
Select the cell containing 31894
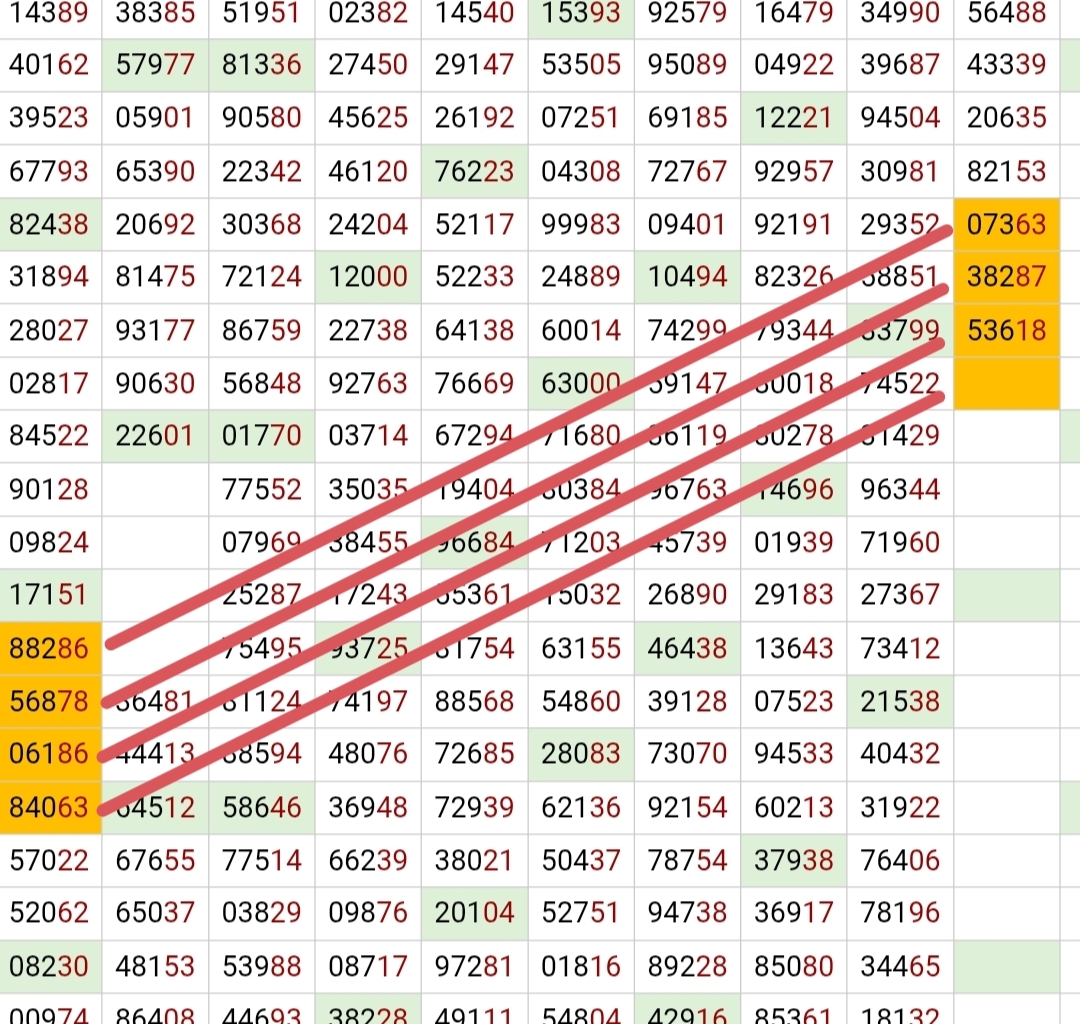(49, 277)
